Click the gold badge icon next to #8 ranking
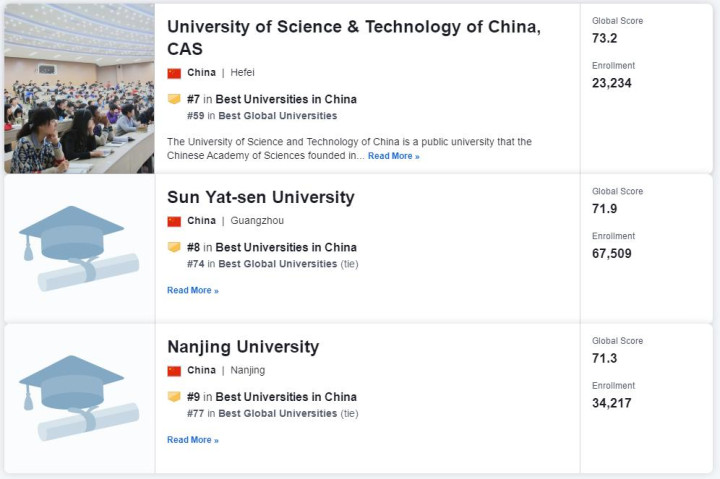The height and width of the screenshot is (479, 720). [x=174, y=247]
